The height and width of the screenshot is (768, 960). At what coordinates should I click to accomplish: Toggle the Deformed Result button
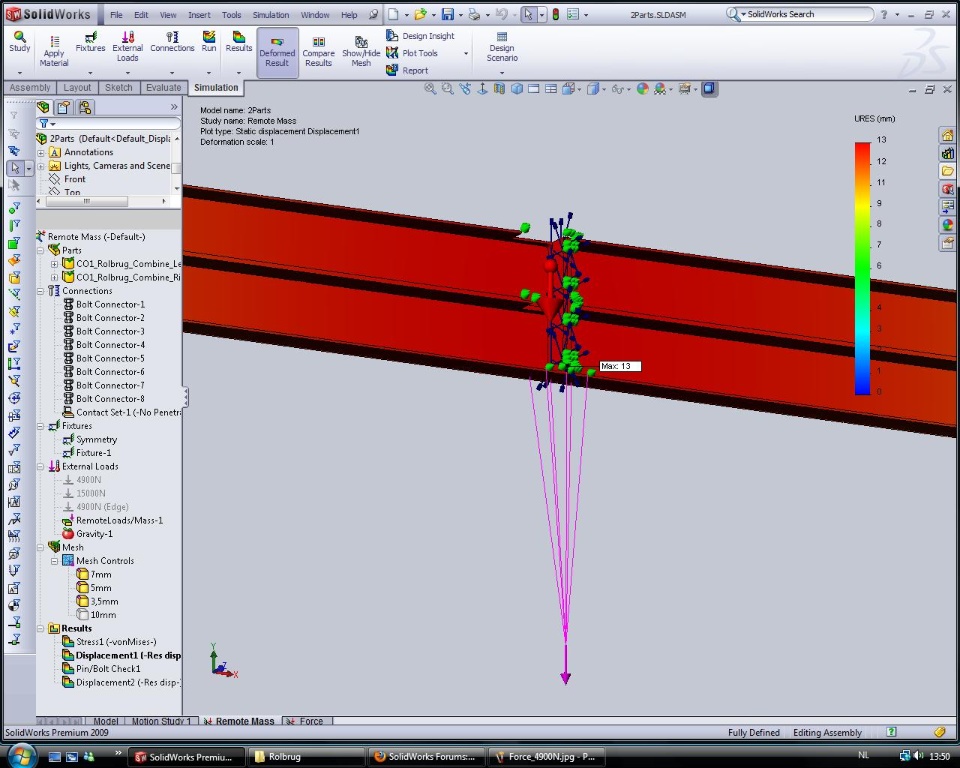277,50
